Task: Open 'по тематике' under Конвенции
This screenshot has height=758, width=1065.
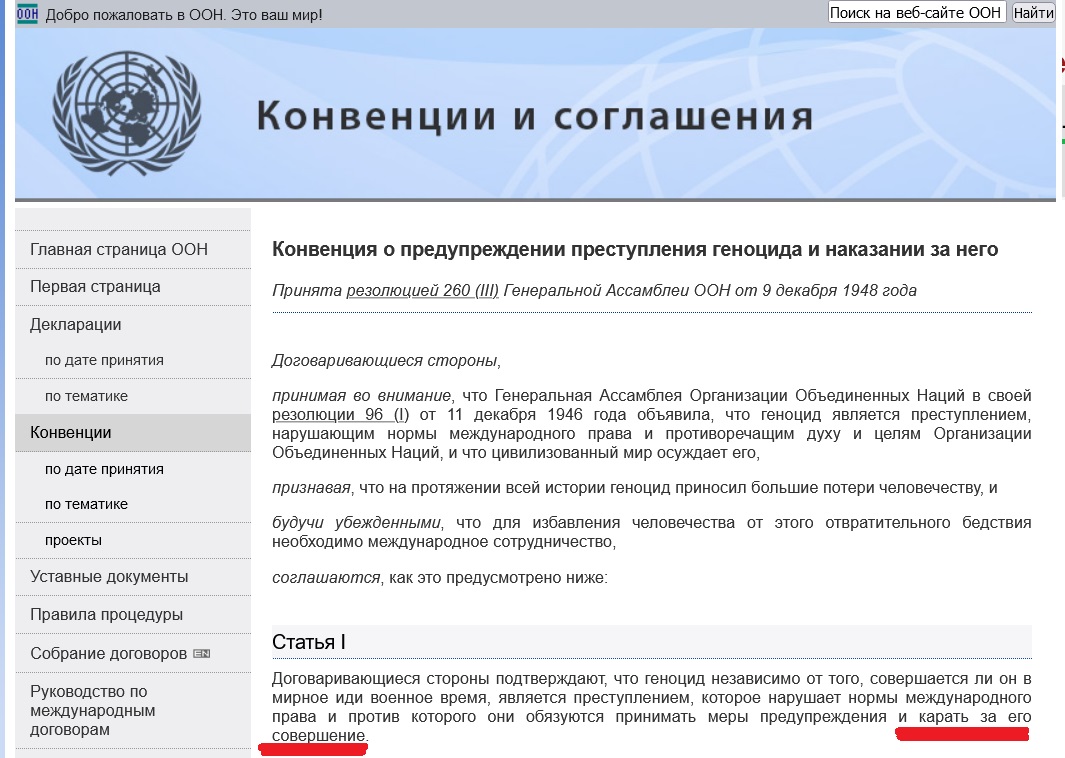Action: 86,504
